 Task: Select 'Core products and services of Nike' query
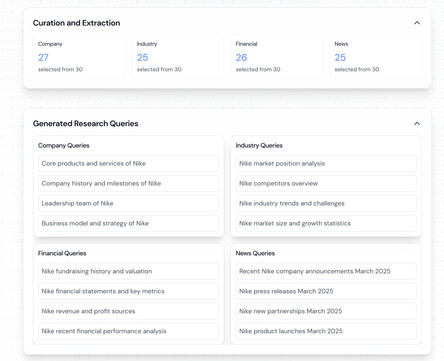[128, 163]
